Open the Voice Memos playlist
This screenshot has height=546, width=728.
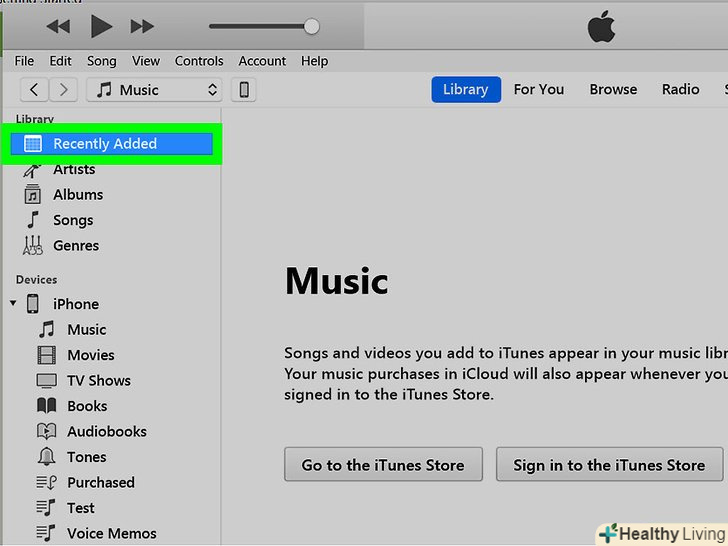click(x=111, y=534)
